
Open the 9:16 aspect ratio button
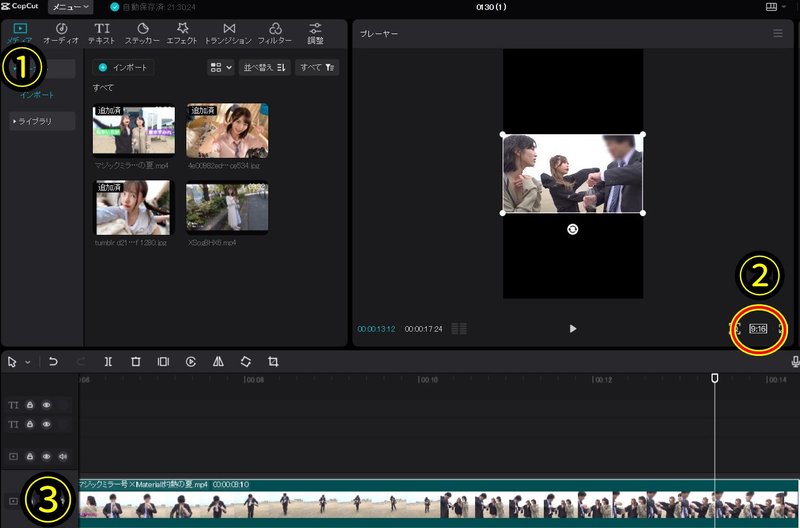point(758,329)
